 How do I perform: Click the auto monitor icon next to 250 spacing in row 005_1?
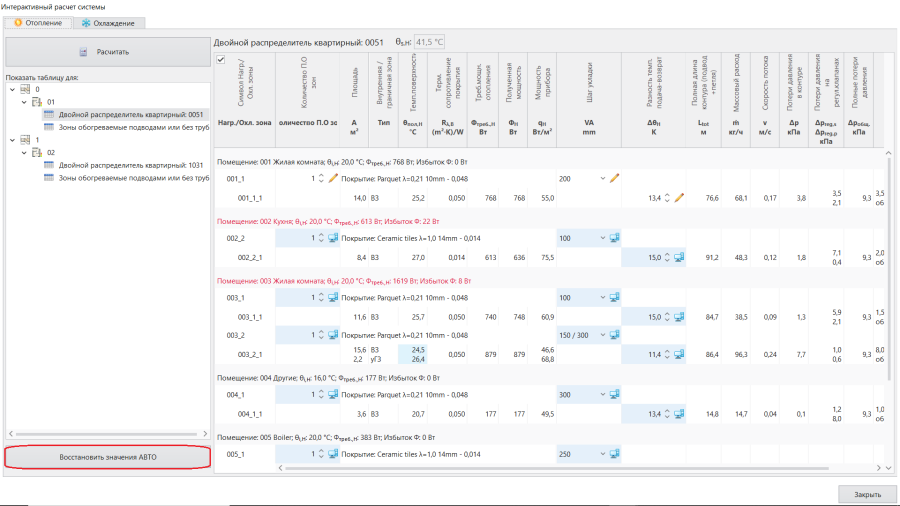614,454
